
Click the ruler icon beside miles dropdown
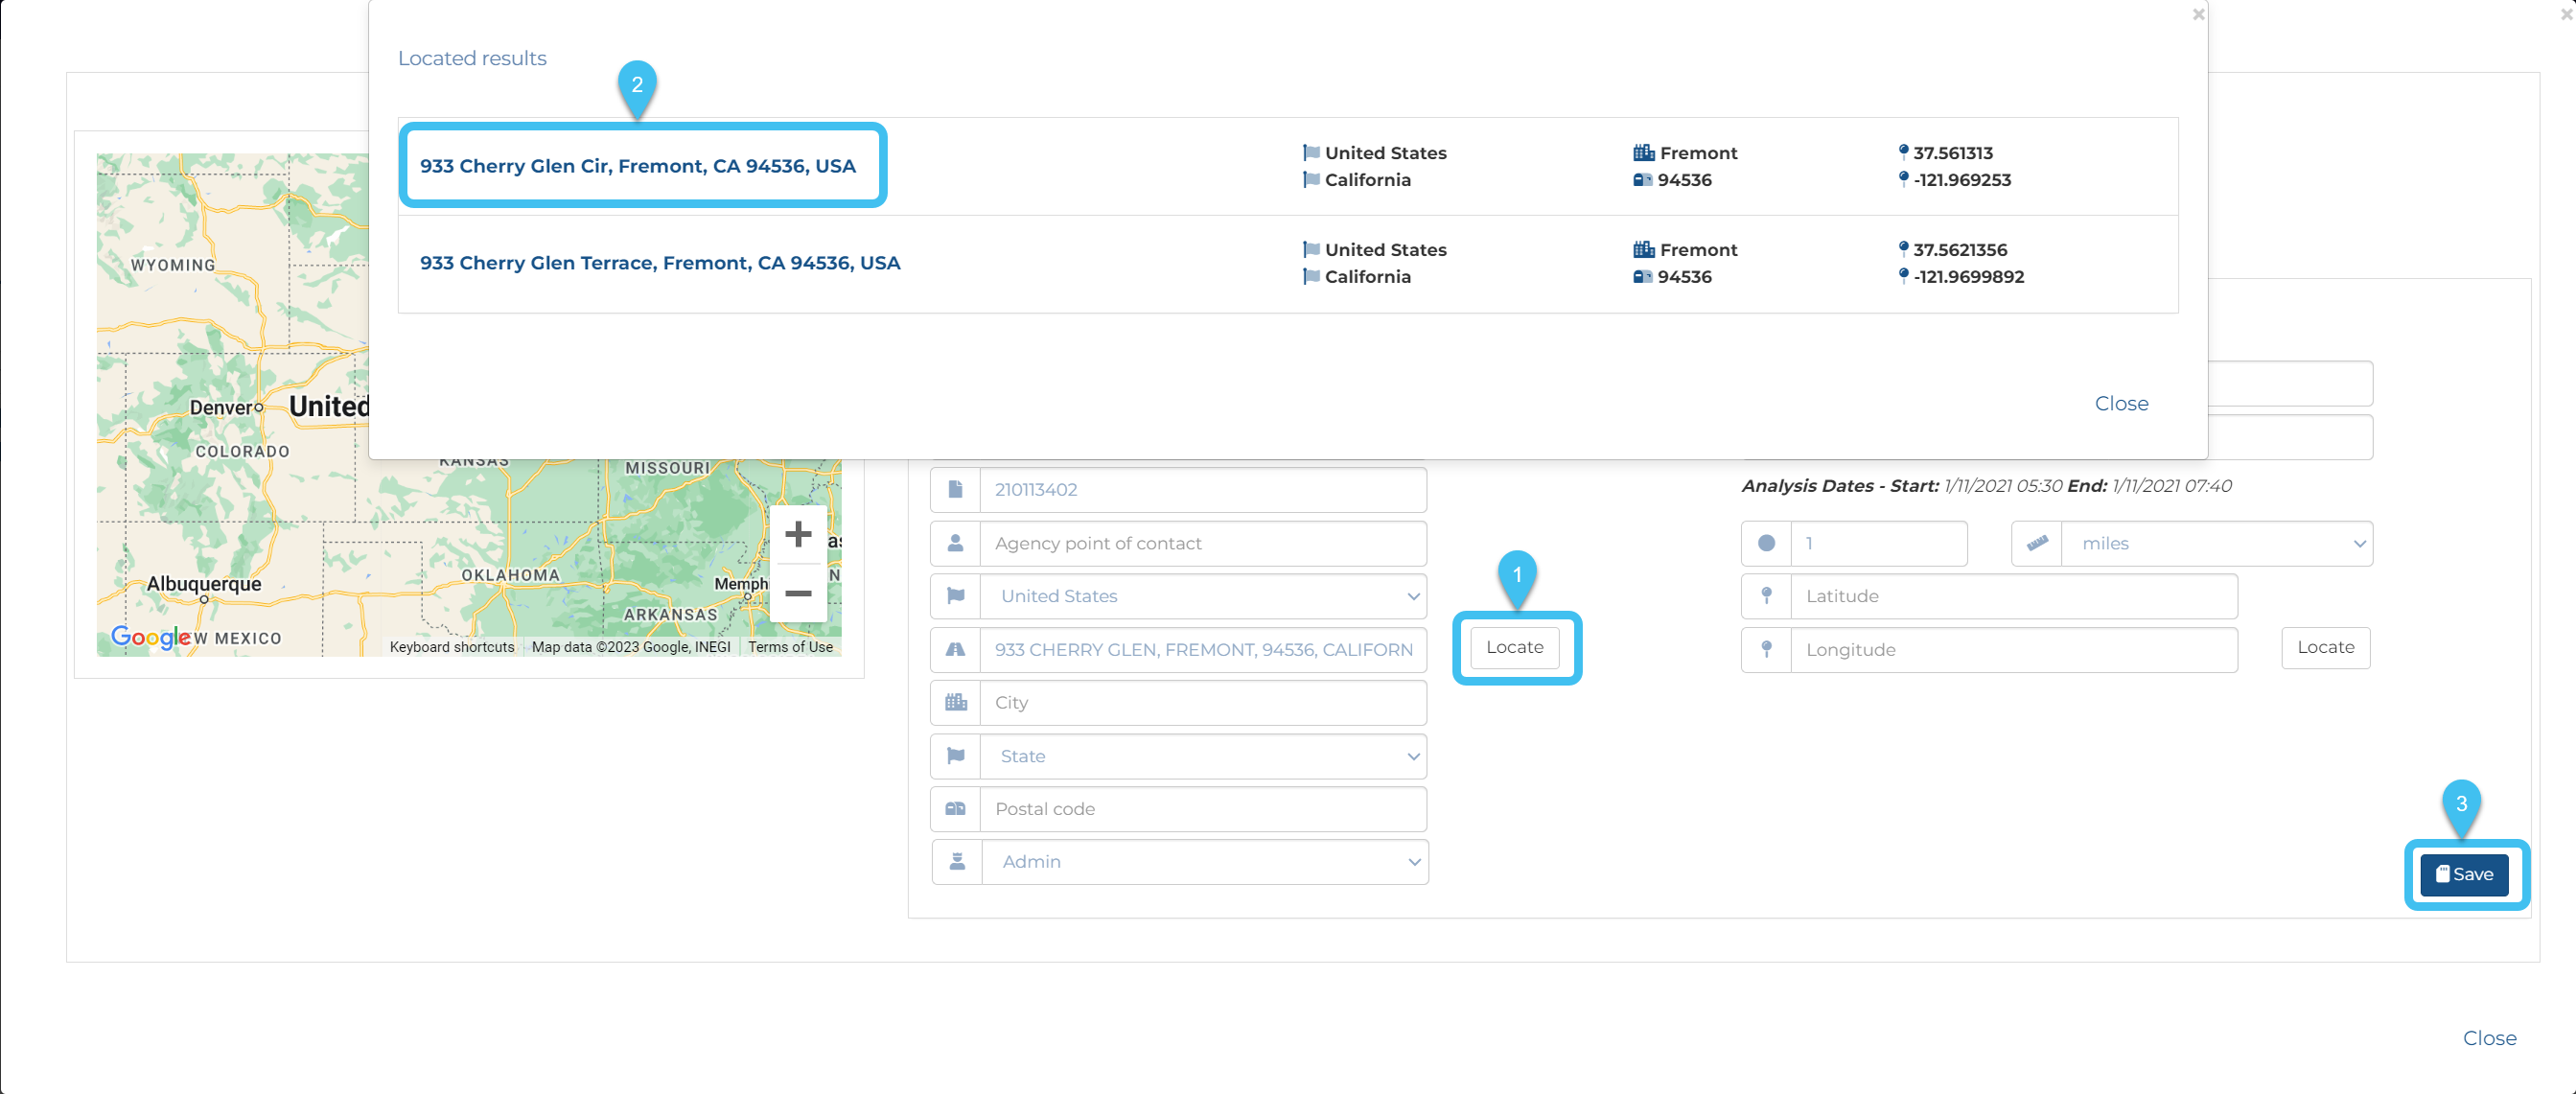[x=2036, y=543]
